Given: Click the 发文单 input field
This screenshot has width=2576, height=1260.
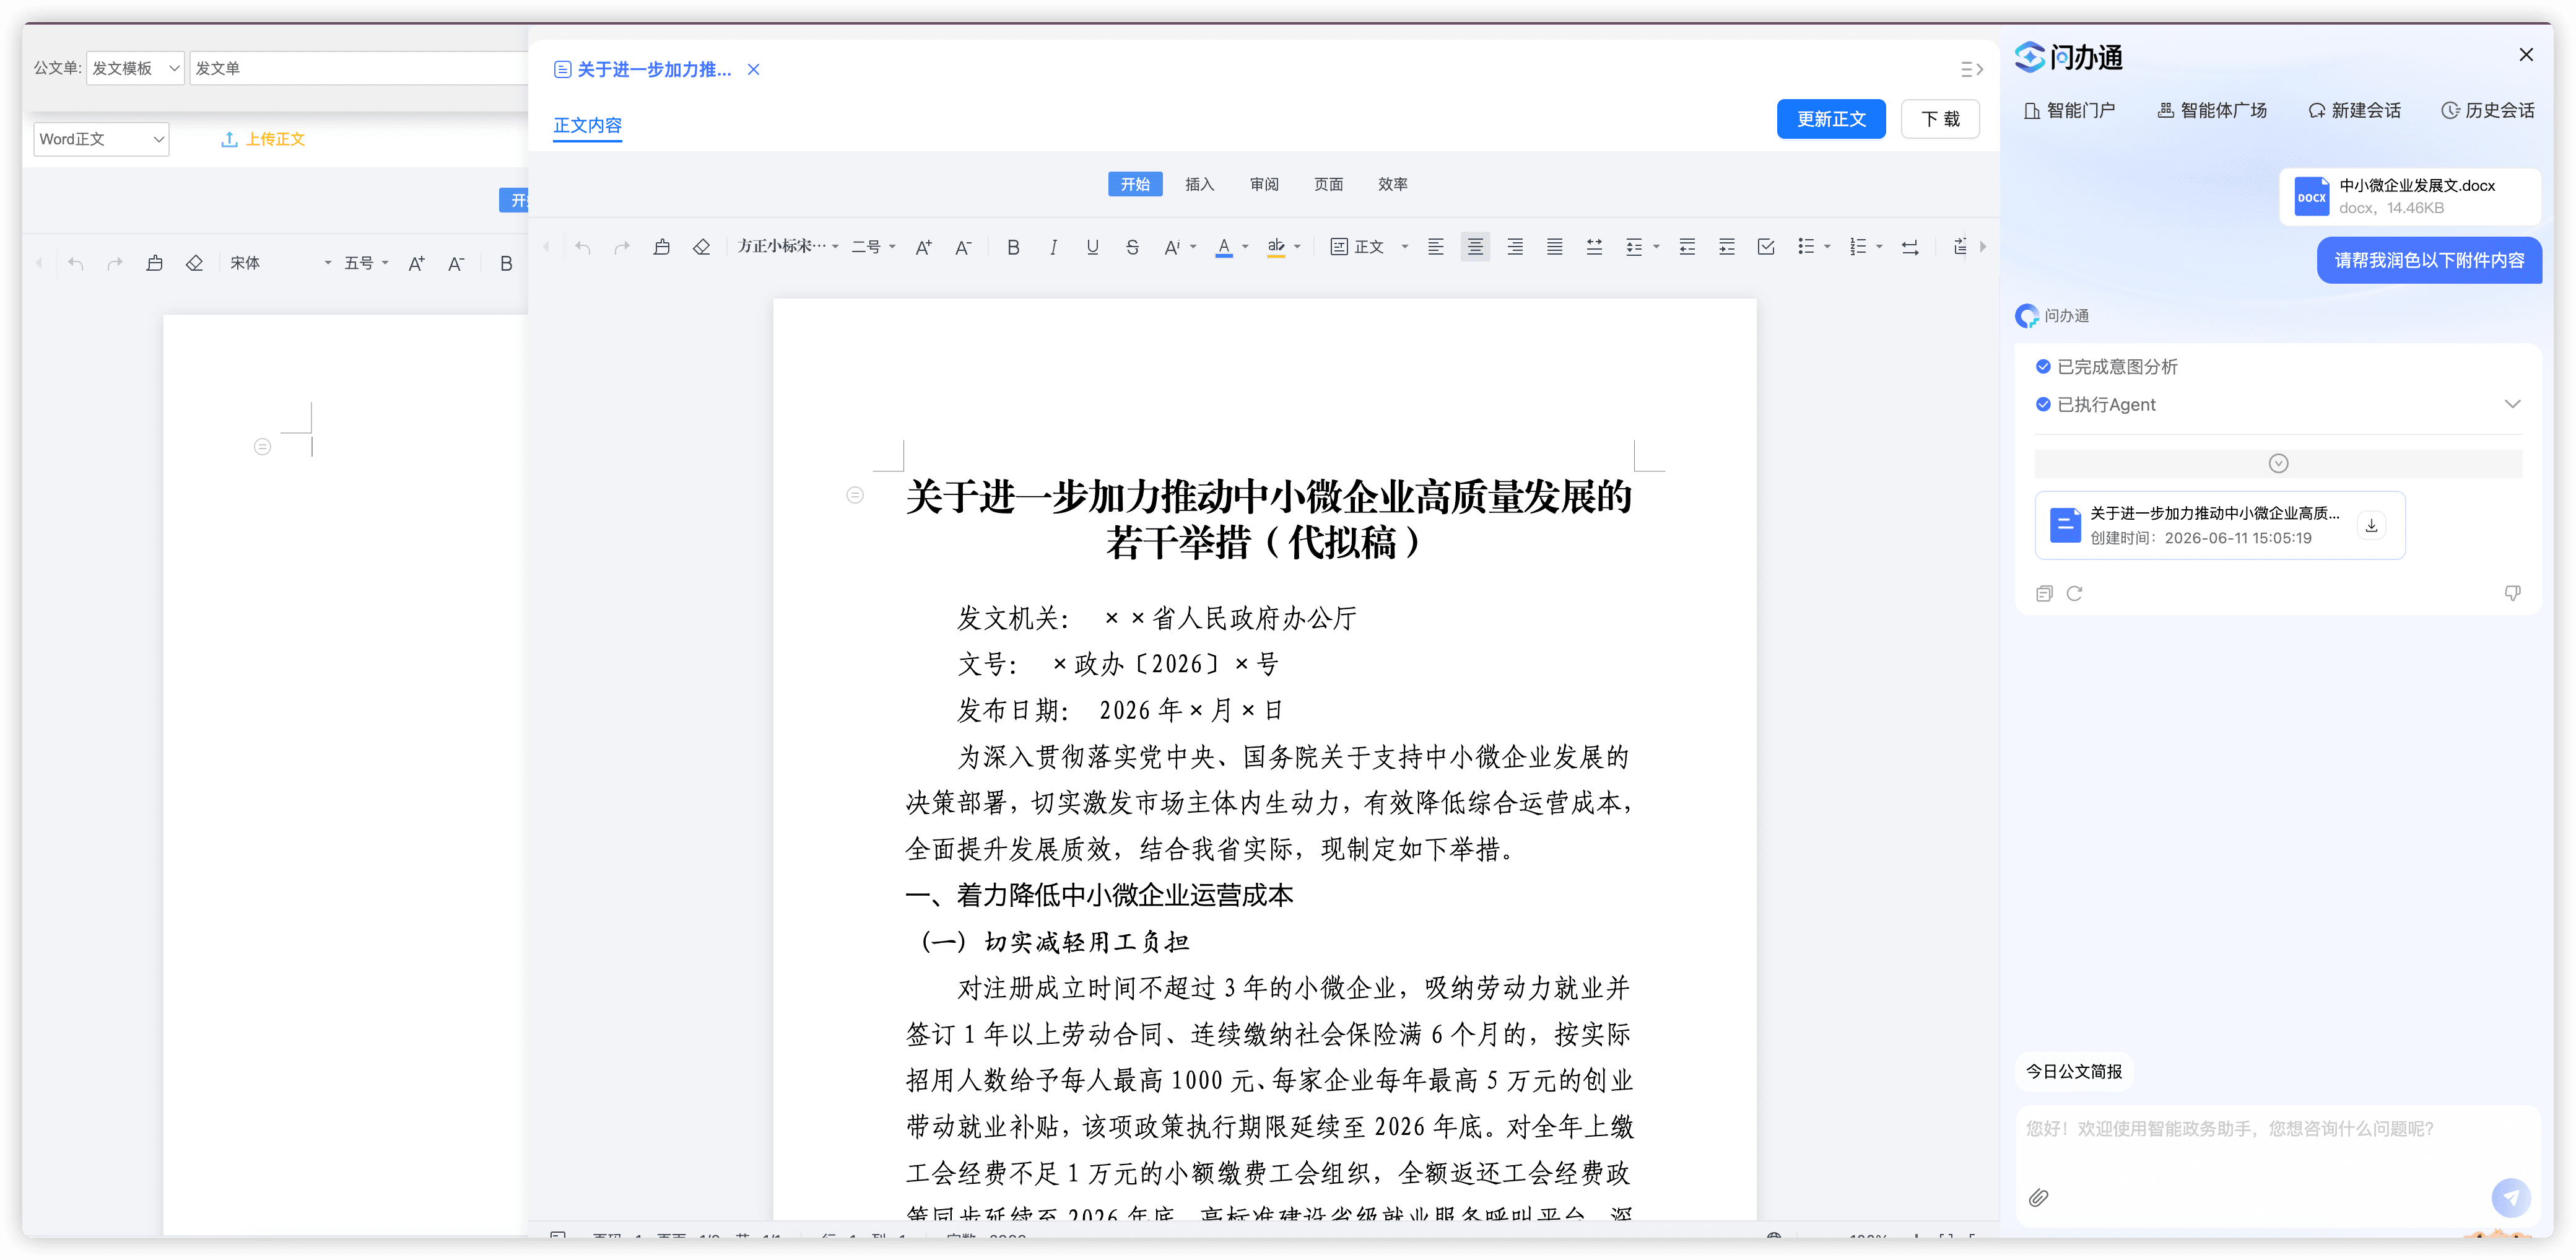Looking at the screenshot, I should [x=359, y=68].
